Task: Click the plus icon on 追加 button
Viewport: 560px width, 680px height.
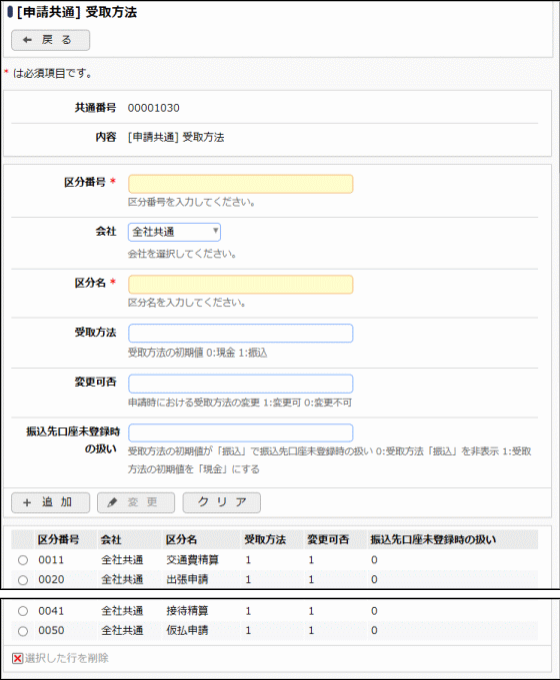Action: pyautogui.click(x=27, y=503)
